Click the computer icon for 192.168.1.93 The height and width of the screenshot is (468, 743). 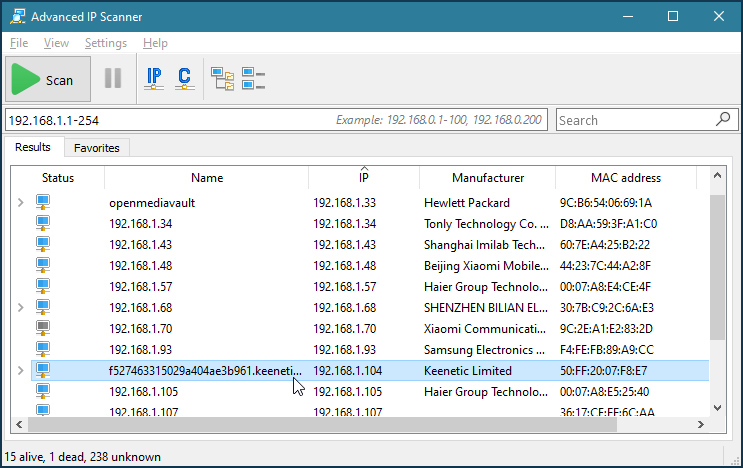click(x=43, y=349)
